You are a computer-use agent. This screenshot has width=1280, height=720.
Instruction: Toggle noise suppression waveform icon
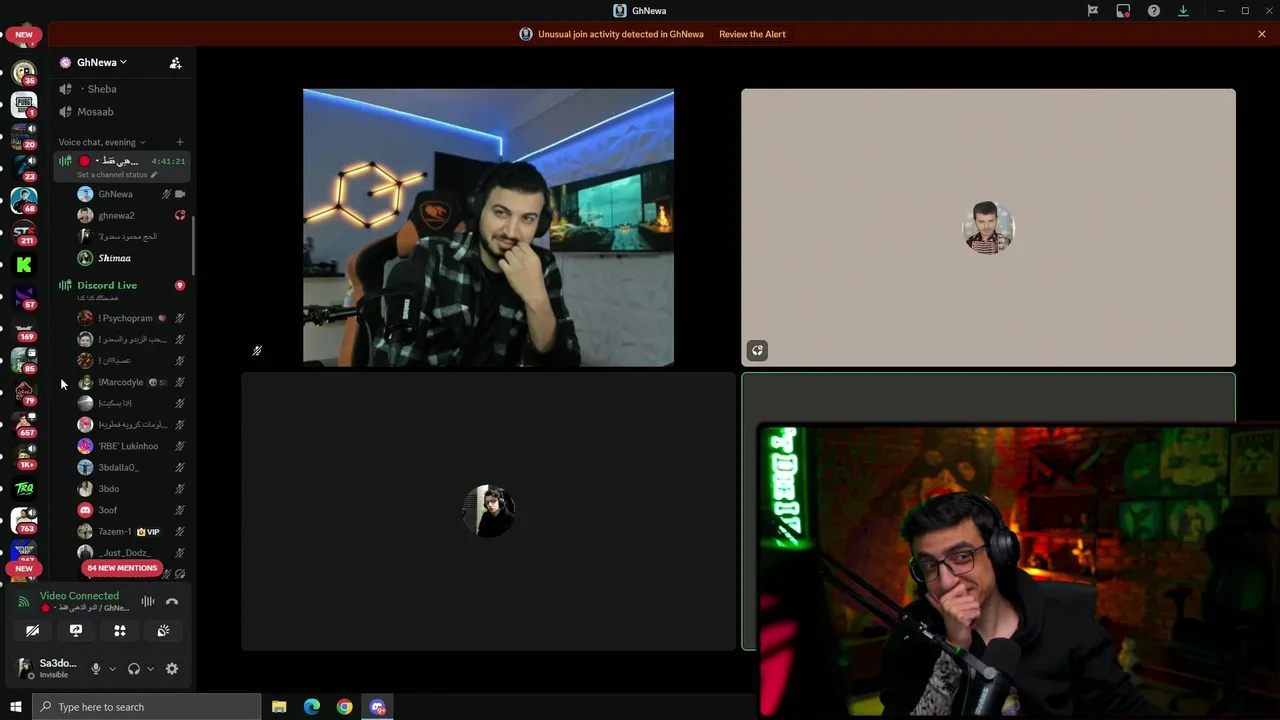148,601
